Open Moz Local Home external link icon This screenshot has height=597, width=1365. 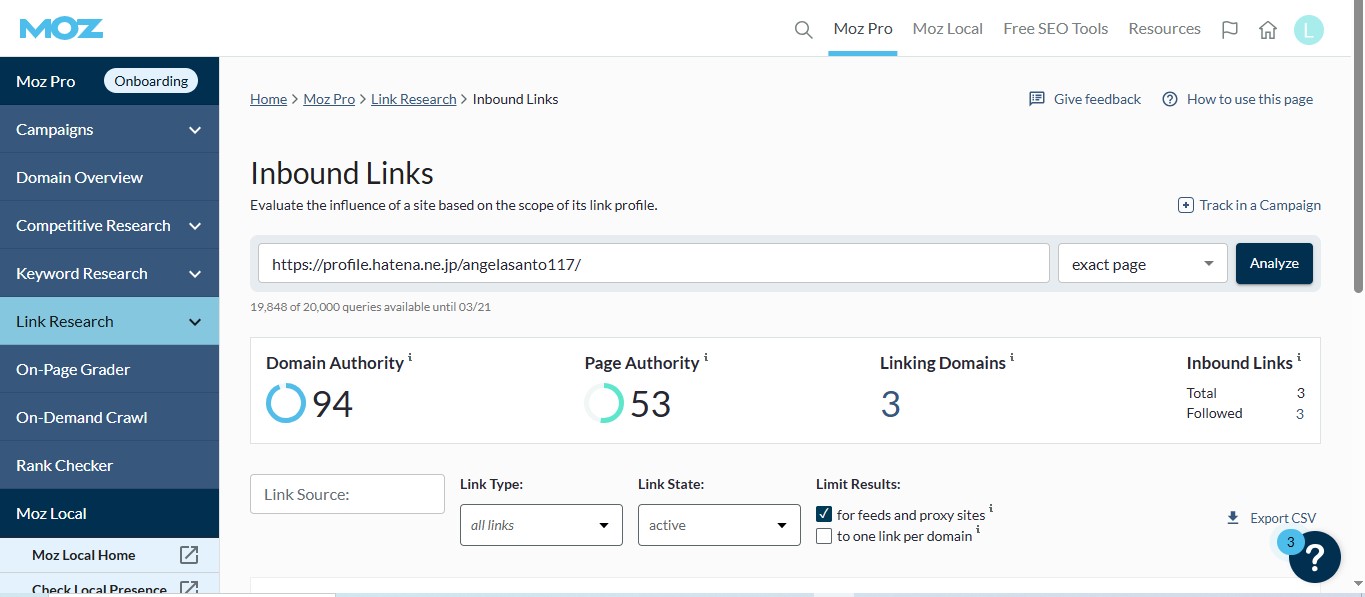188,555
